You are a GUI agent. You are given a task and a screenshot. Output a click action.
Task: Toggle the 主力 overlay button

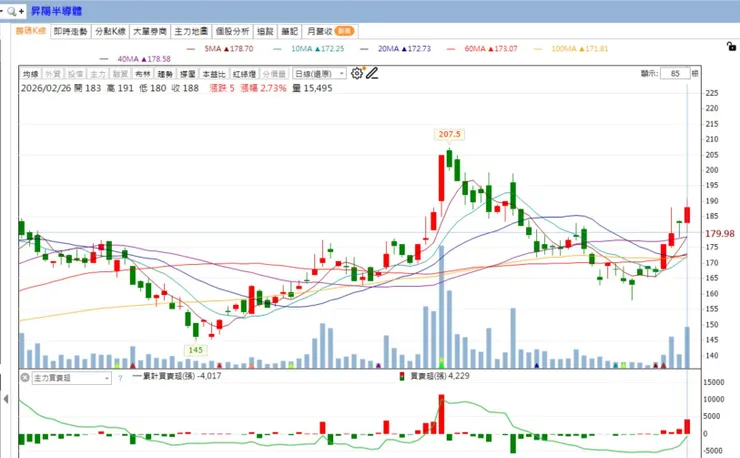point(98,74)
